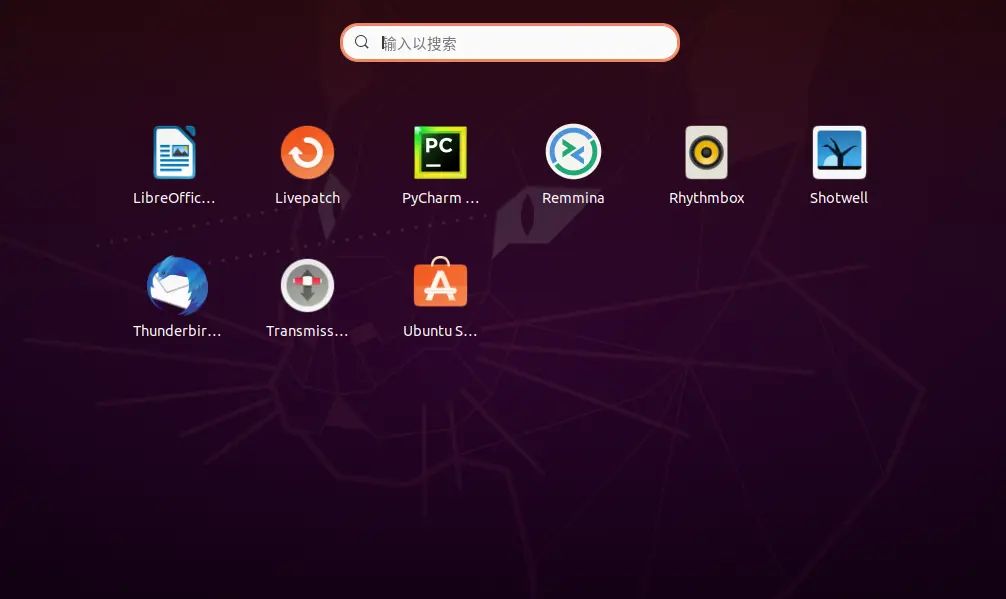Activate the search bar to find apps
The width and height of the screenshot is (1006, 599).
[509, 42]
